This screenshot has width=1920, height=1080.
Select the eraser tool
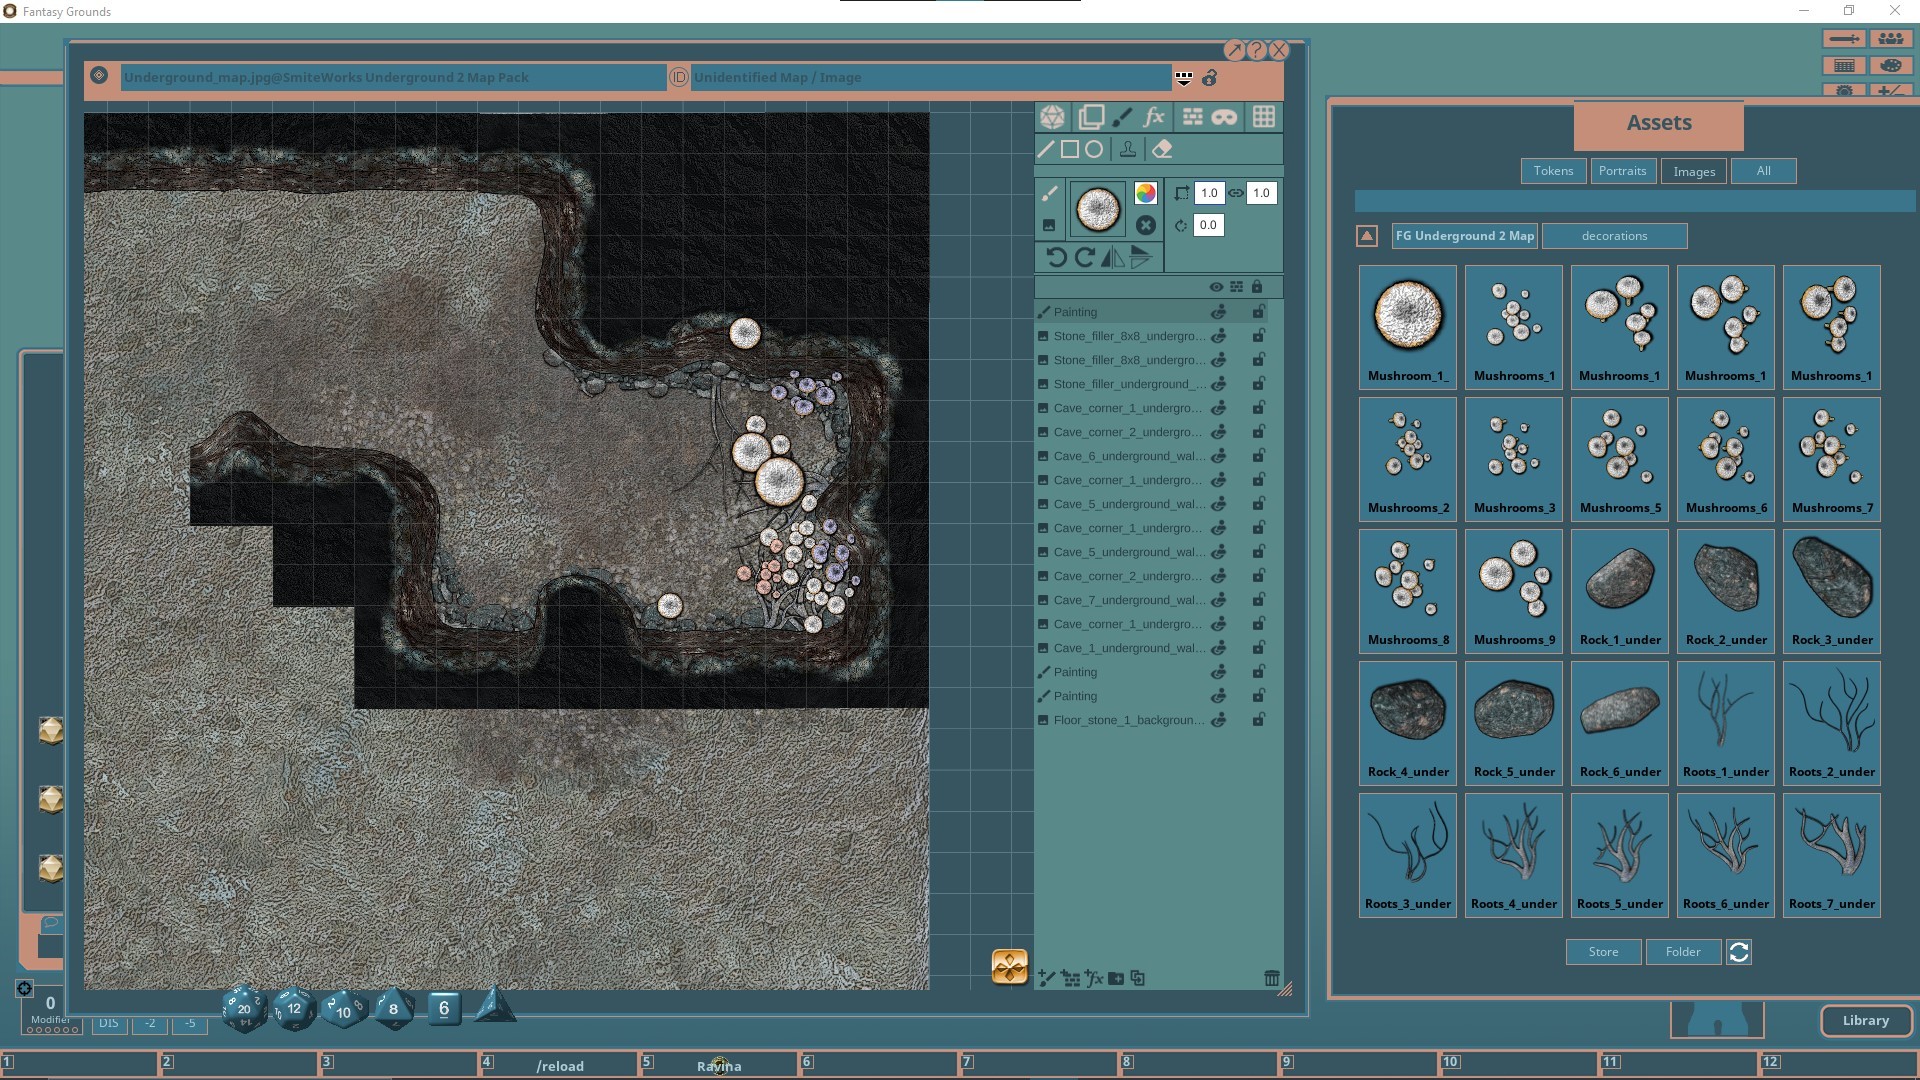tap(1162, 150)
